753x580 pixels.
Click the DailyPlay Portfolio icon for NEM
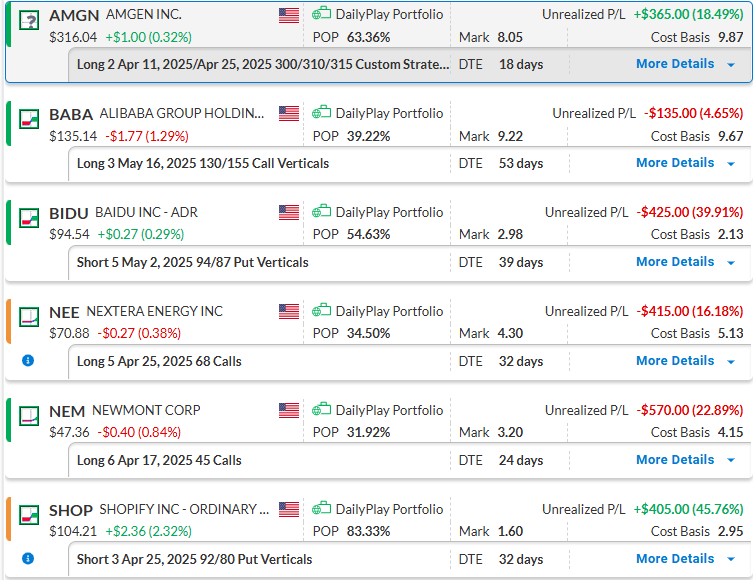coord(322,410)
